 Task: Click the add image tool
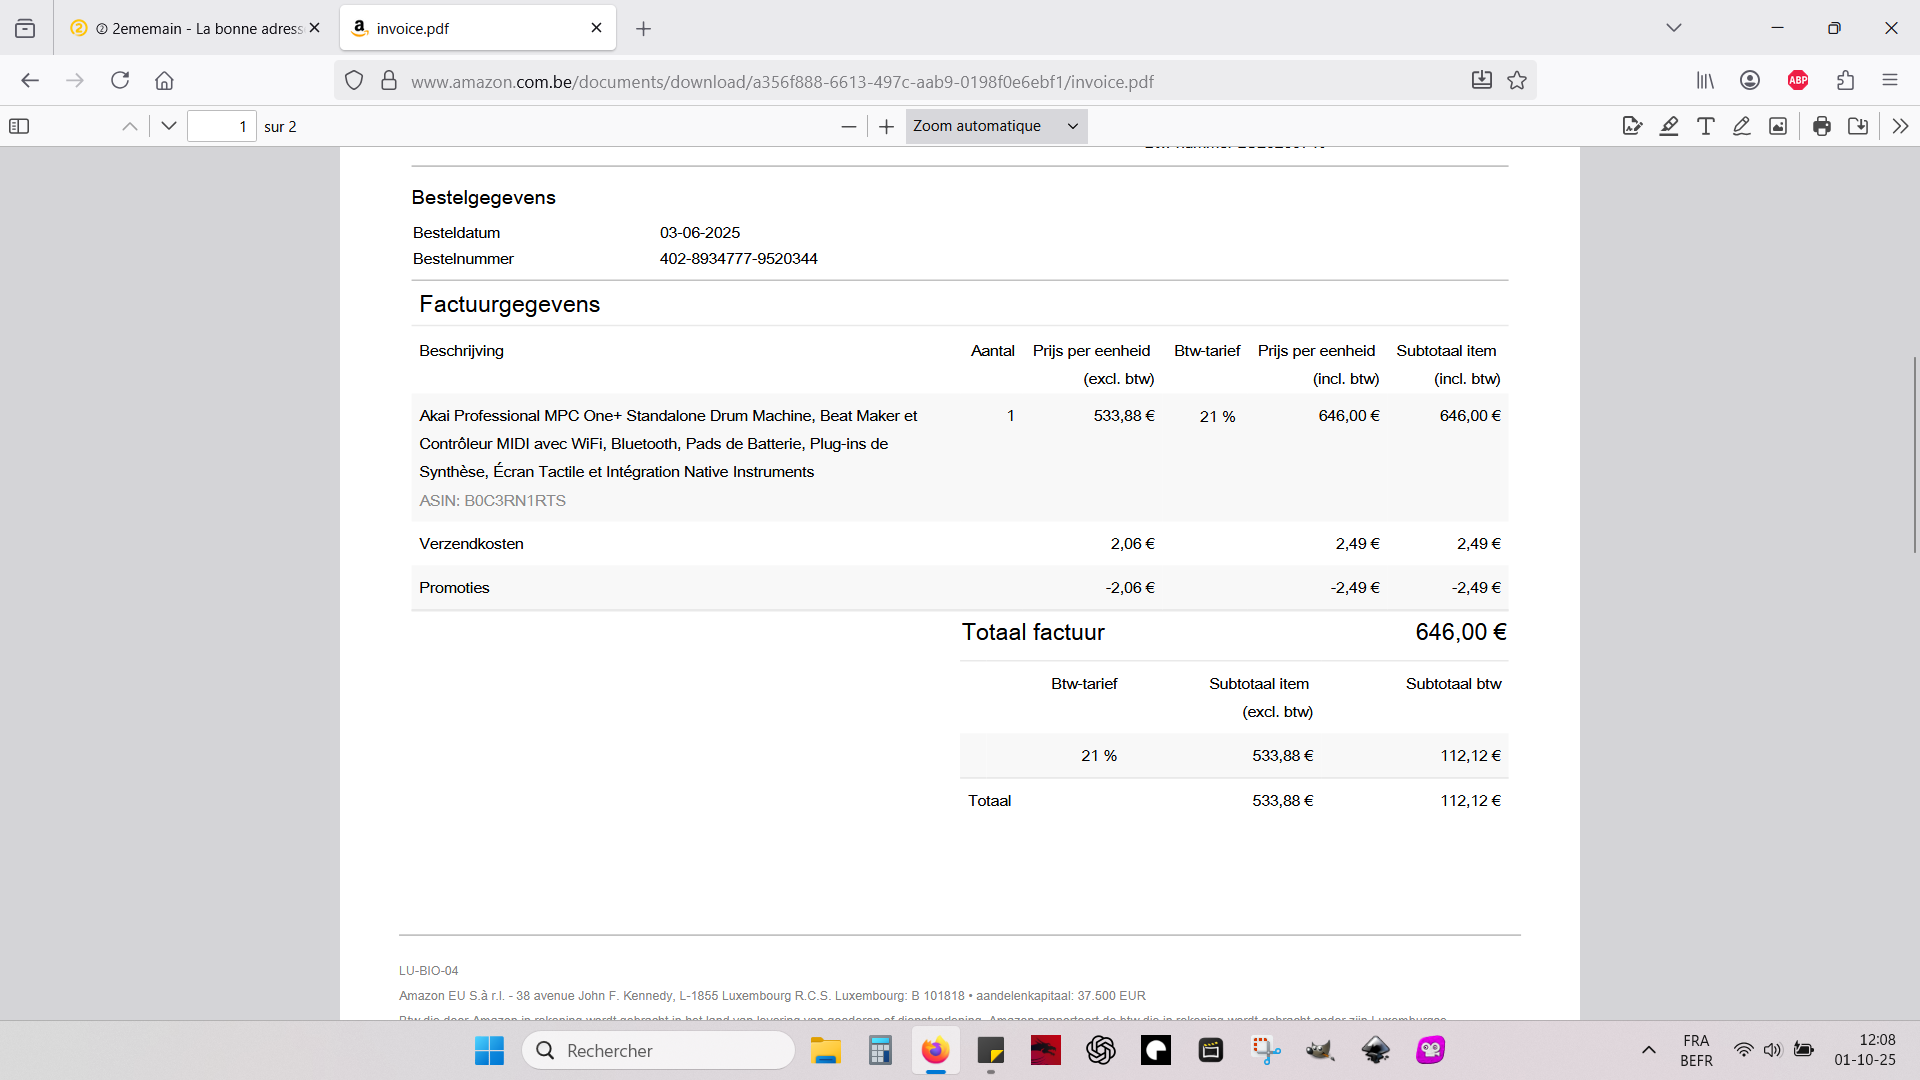[x=1778, y=126]
